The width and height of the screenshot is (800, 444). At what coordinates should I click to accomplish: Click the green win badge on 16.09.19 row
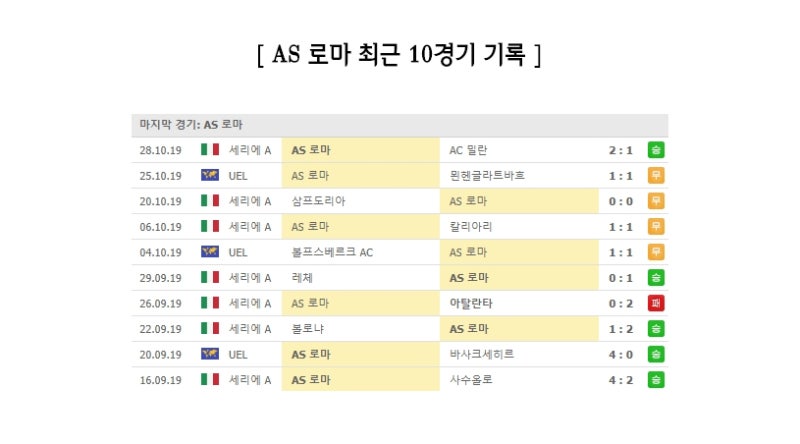pos(656,380)
